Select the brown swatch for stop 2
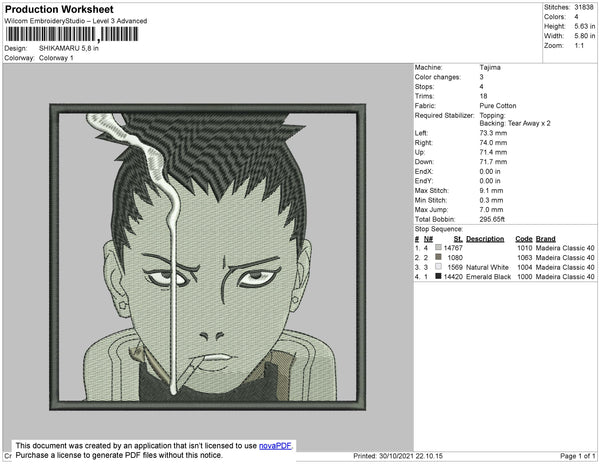Viewport: 600px width, 464px height. tap(438, 257)
